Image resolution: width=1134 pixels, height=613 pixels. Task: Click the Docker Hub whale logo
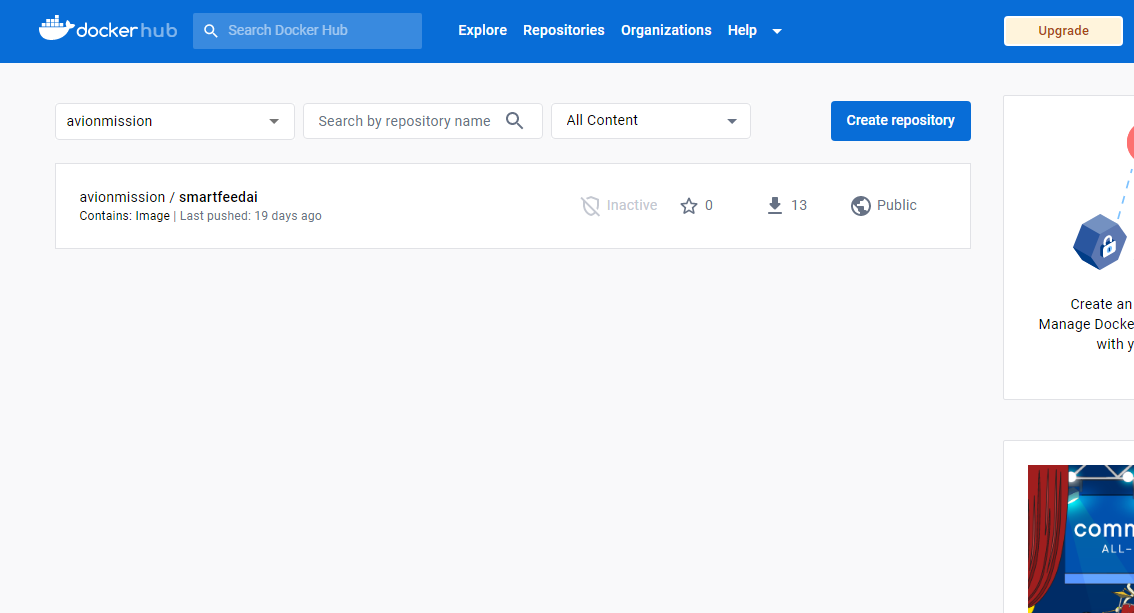56,29
